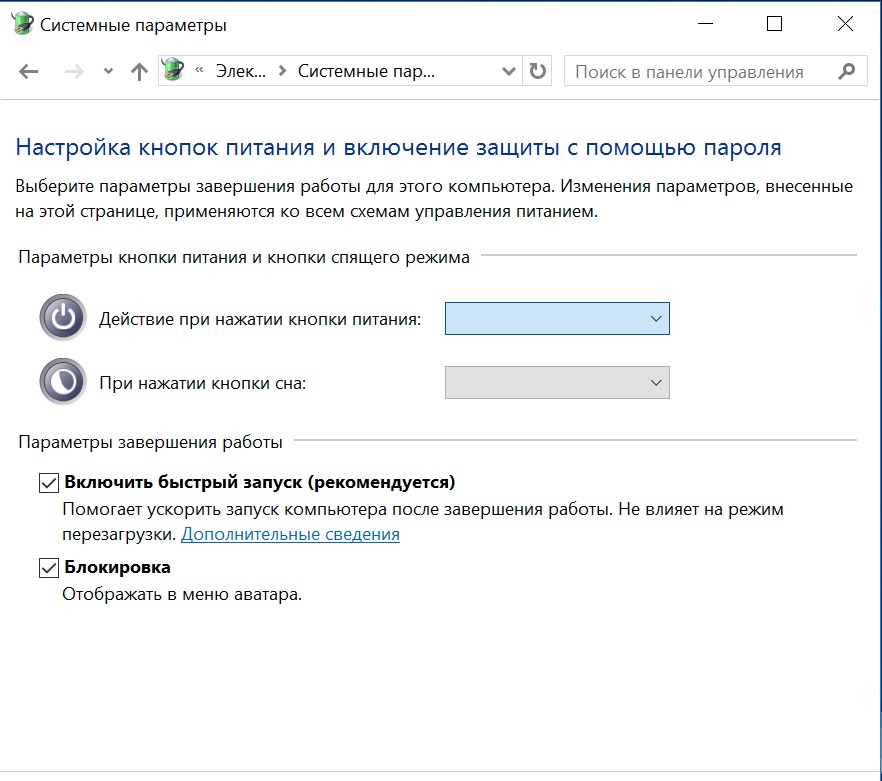Click the refresh button in address bar

(x=538, y=72)
